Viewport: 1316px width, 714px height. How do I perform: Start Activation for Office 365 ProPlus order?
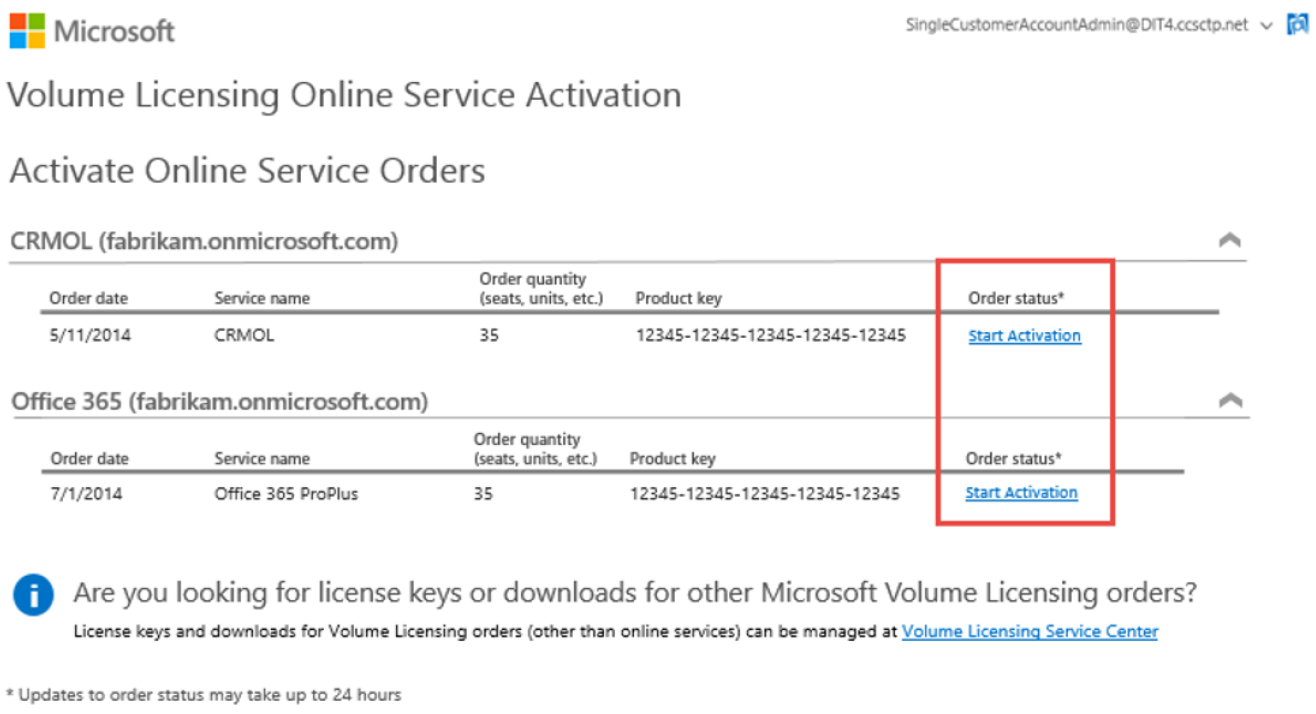[1021, 492]
